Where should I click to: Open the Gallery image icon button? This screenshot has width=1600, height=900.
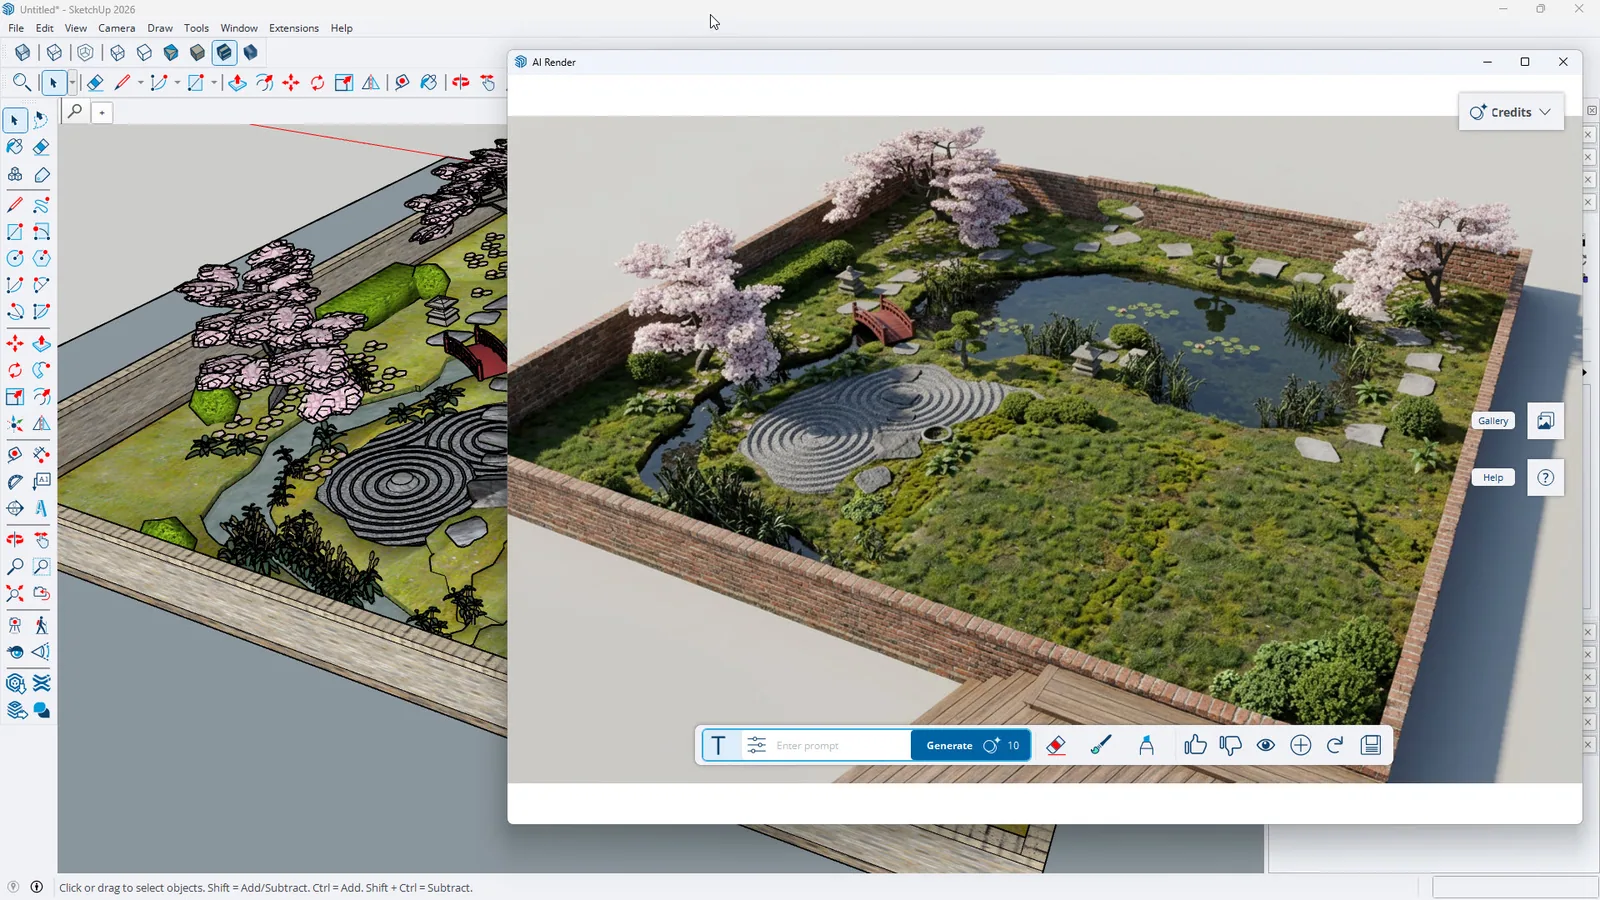tap(1545, 421)
